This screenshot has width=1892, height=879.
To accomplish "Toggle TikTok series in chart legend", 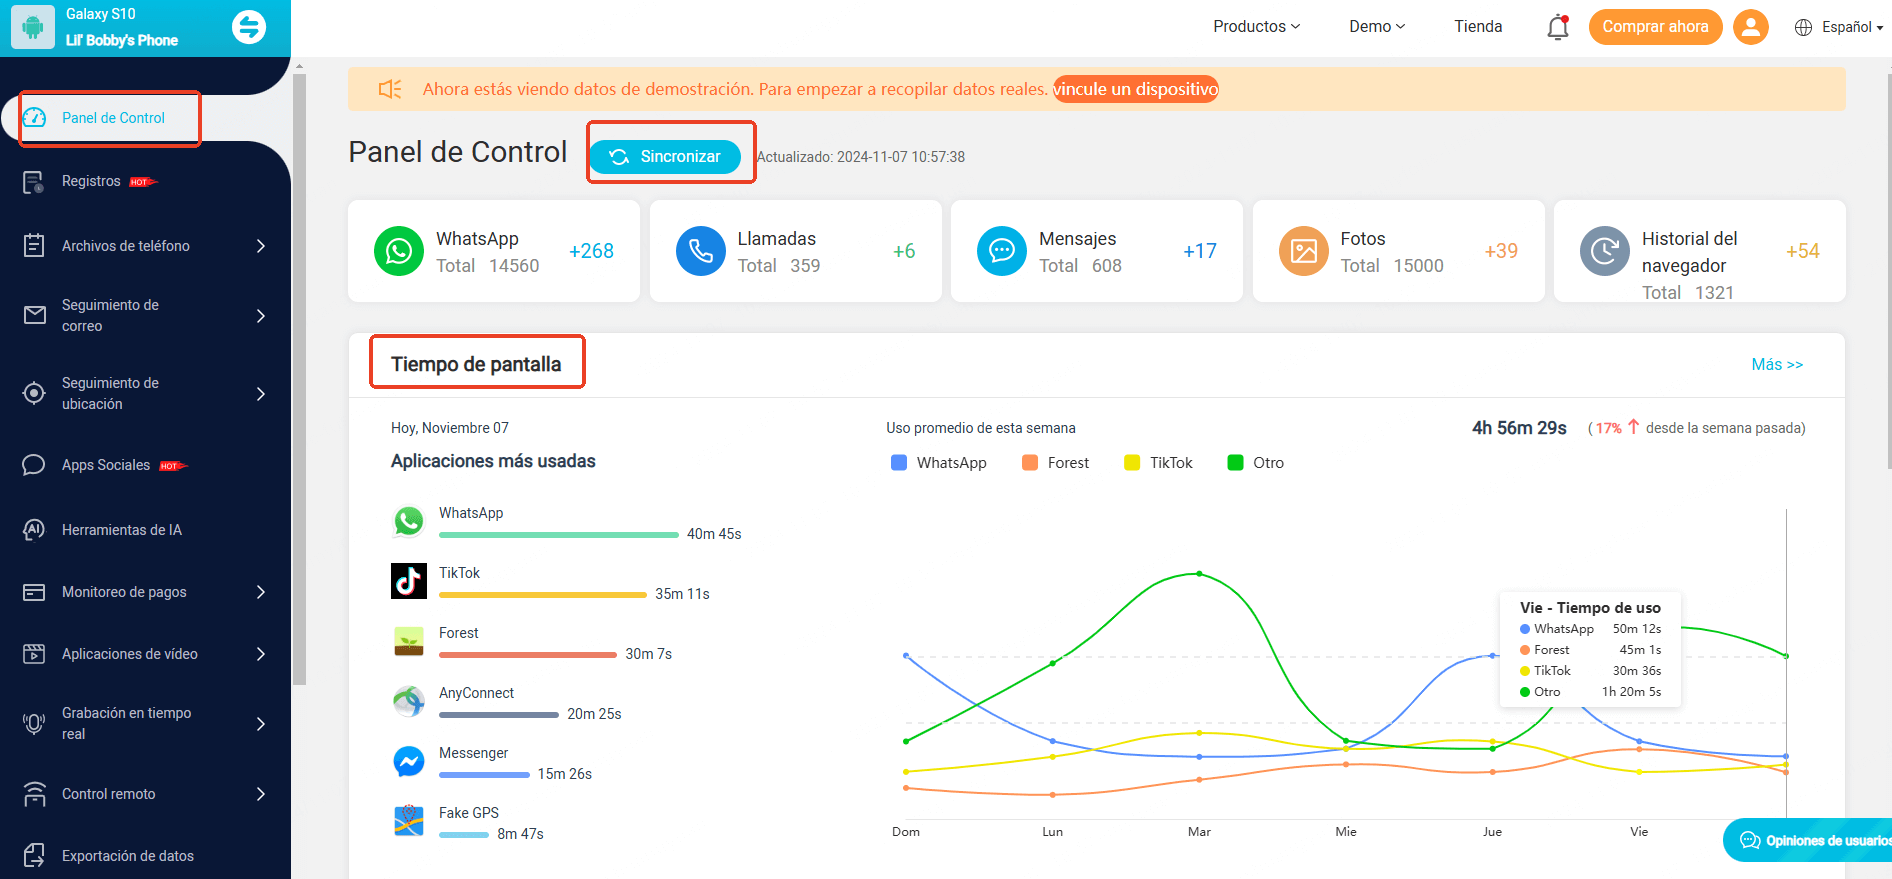I will (x=1158, y=463).
